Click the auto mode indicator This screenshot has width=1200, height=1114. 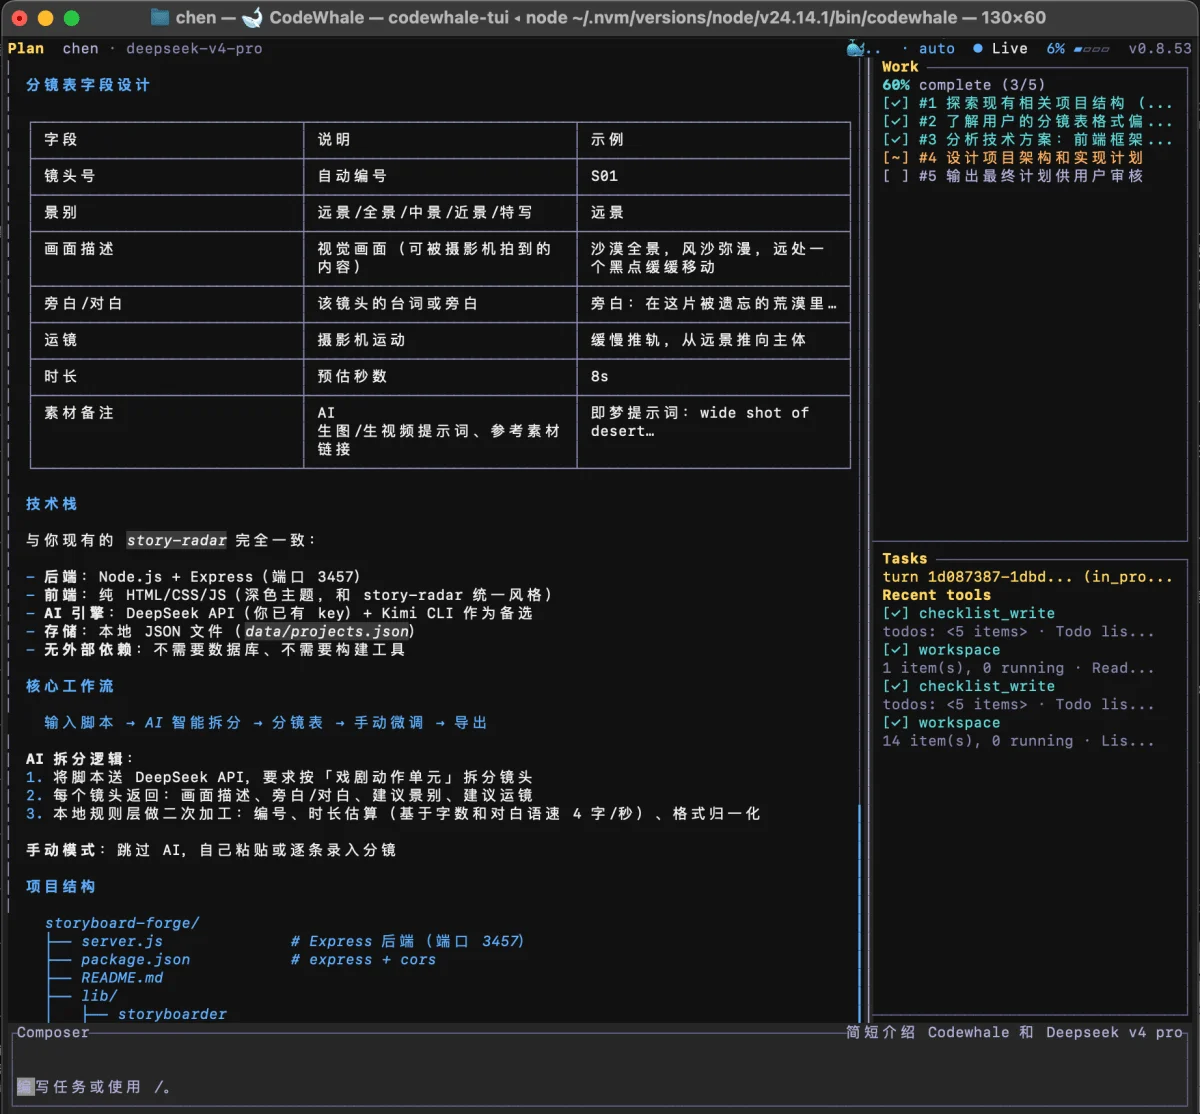(937, 48)
